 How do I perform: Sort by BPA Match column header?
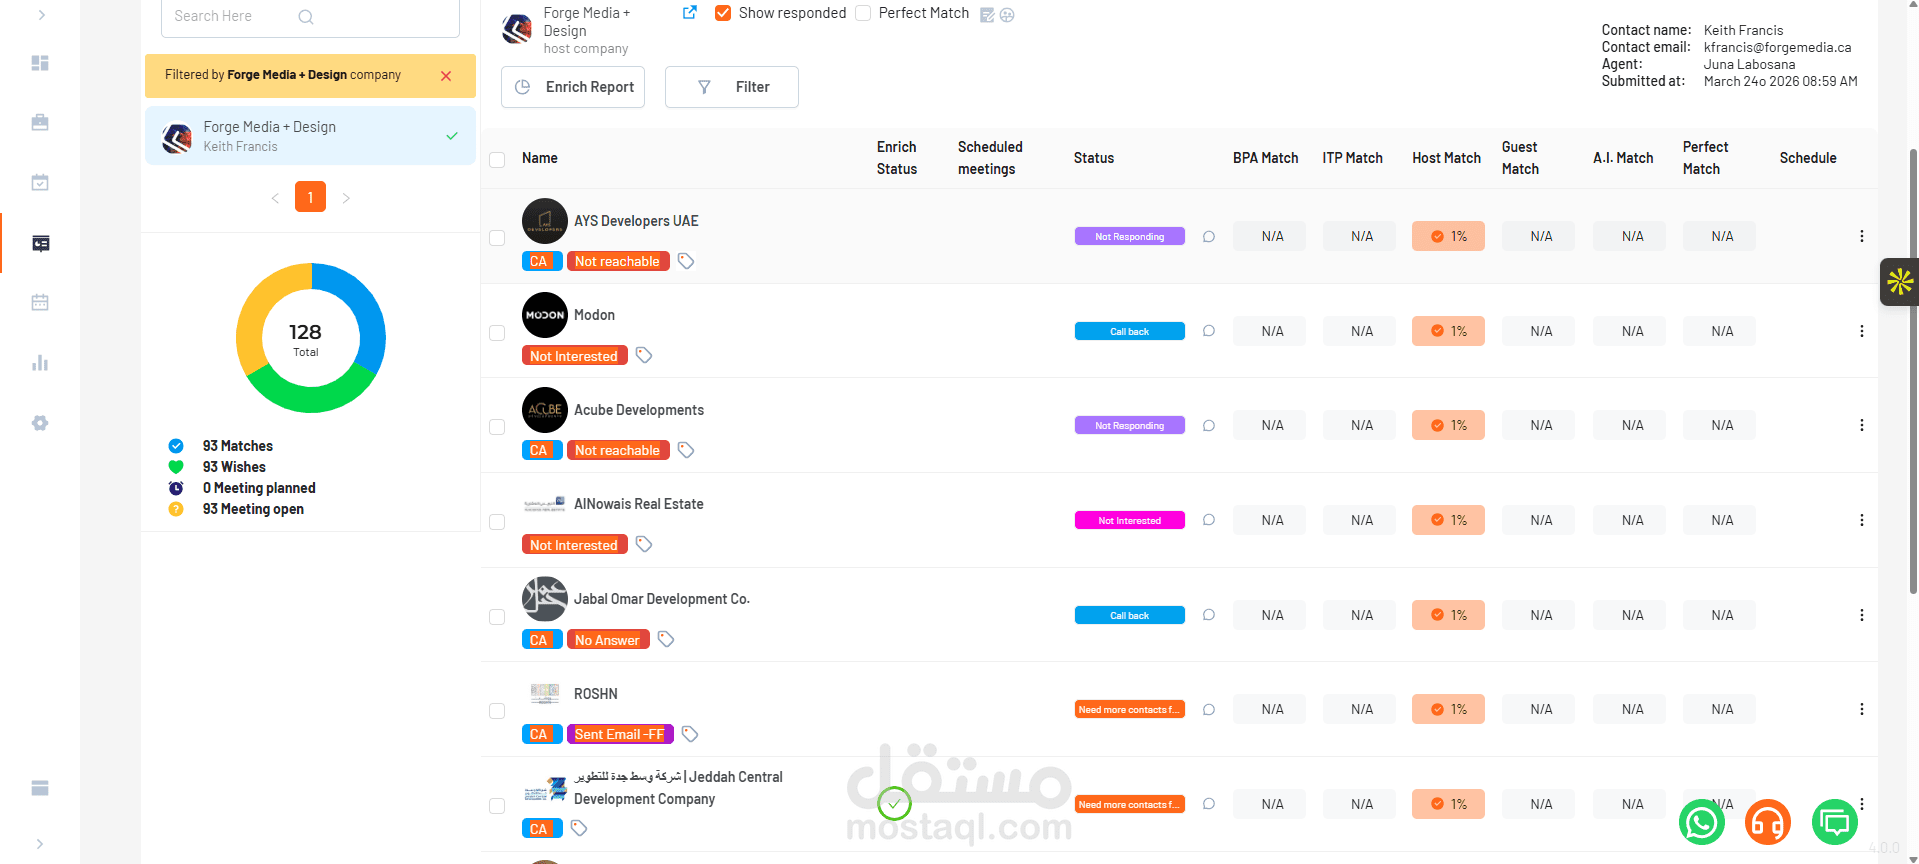[x=1265, y=158]
